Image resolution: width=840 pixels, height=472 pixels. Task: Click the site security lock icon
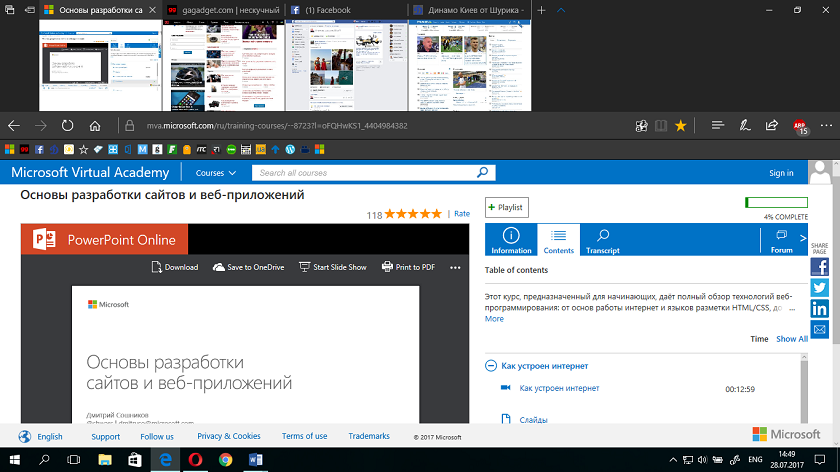click(129, 126)
